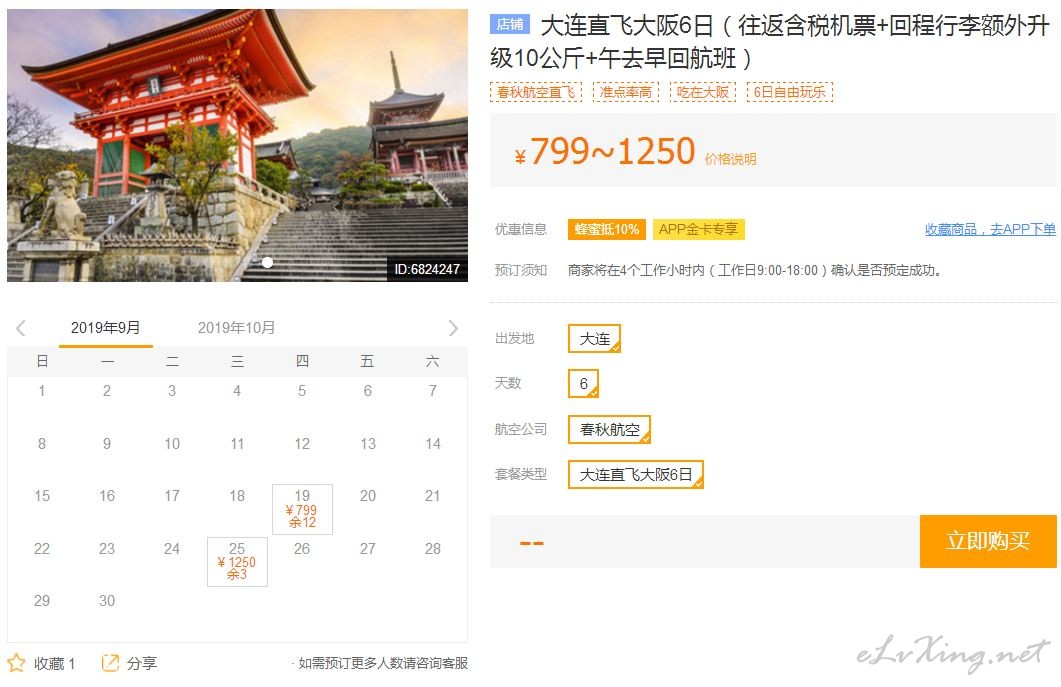Choose September 25 priced ¥1250

(x=237, y=562)
